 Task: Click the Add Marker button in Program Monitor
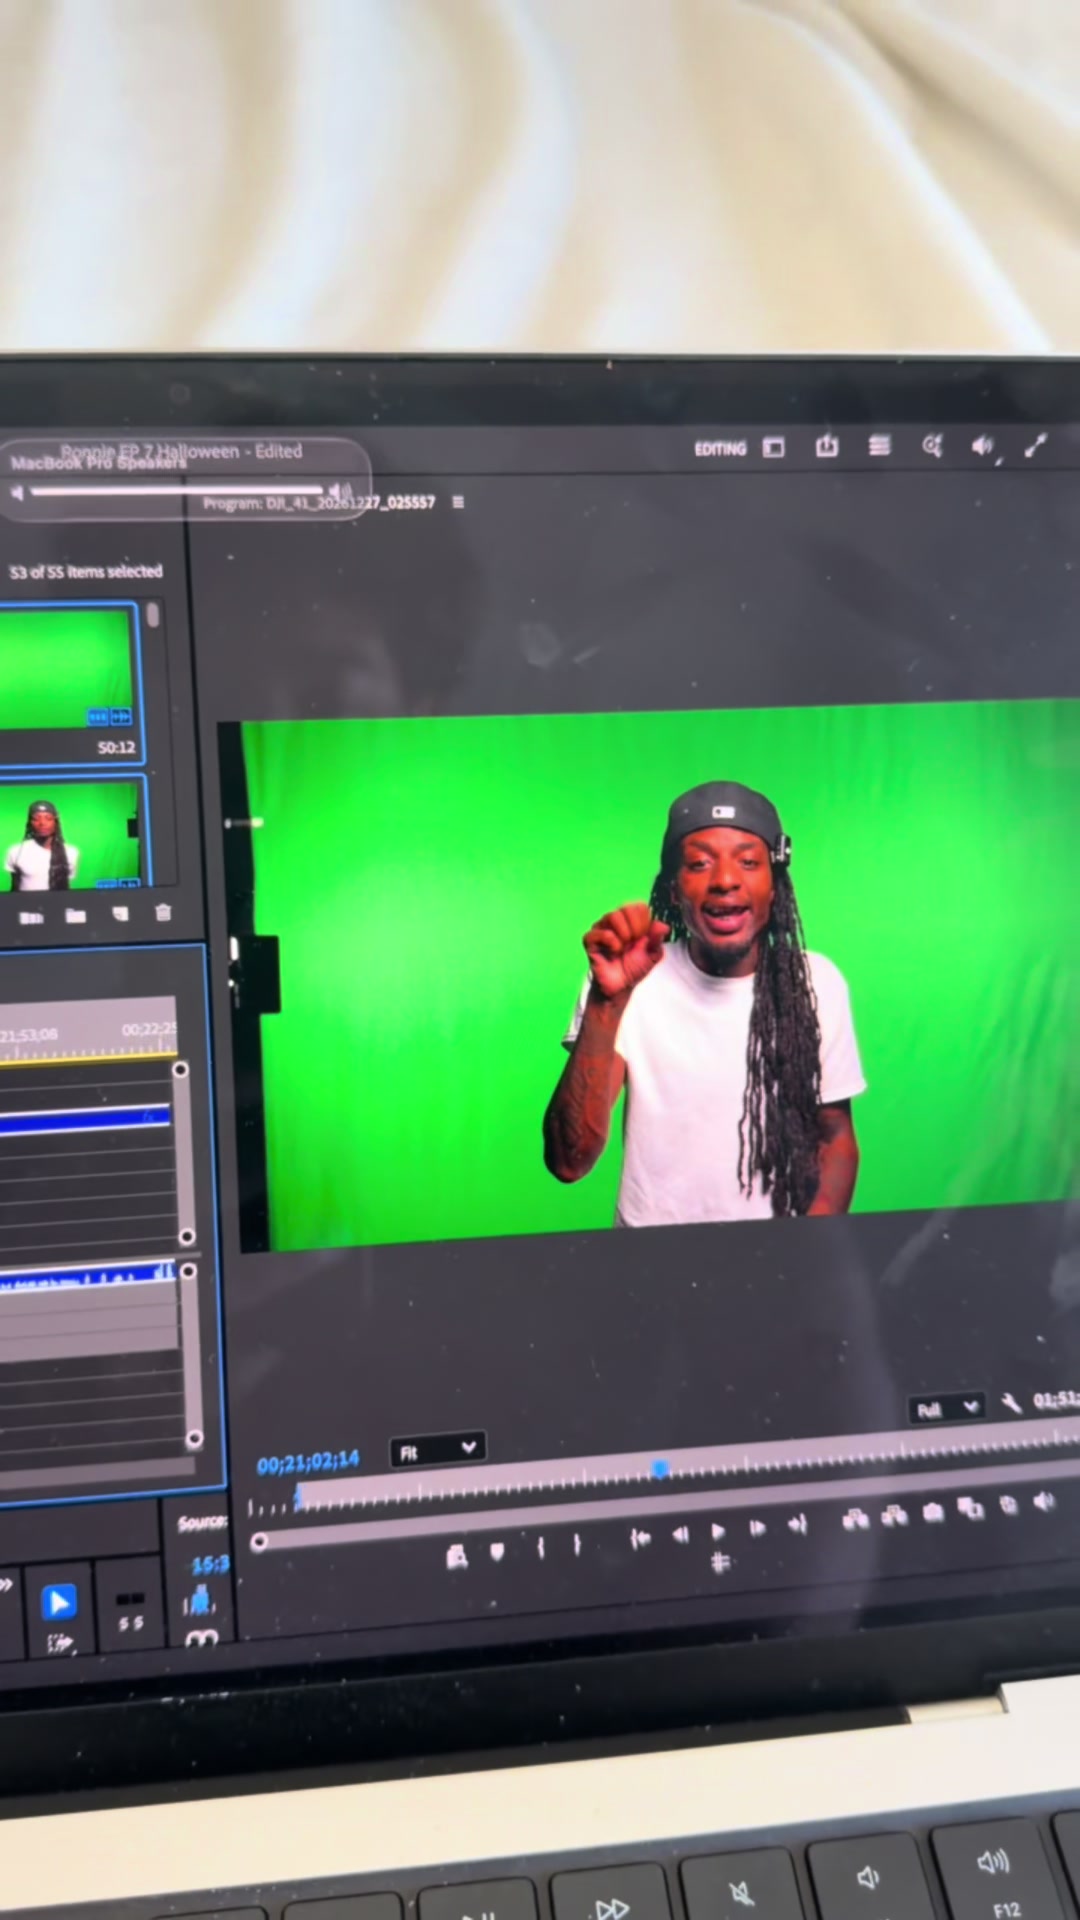coord(497,1551)
